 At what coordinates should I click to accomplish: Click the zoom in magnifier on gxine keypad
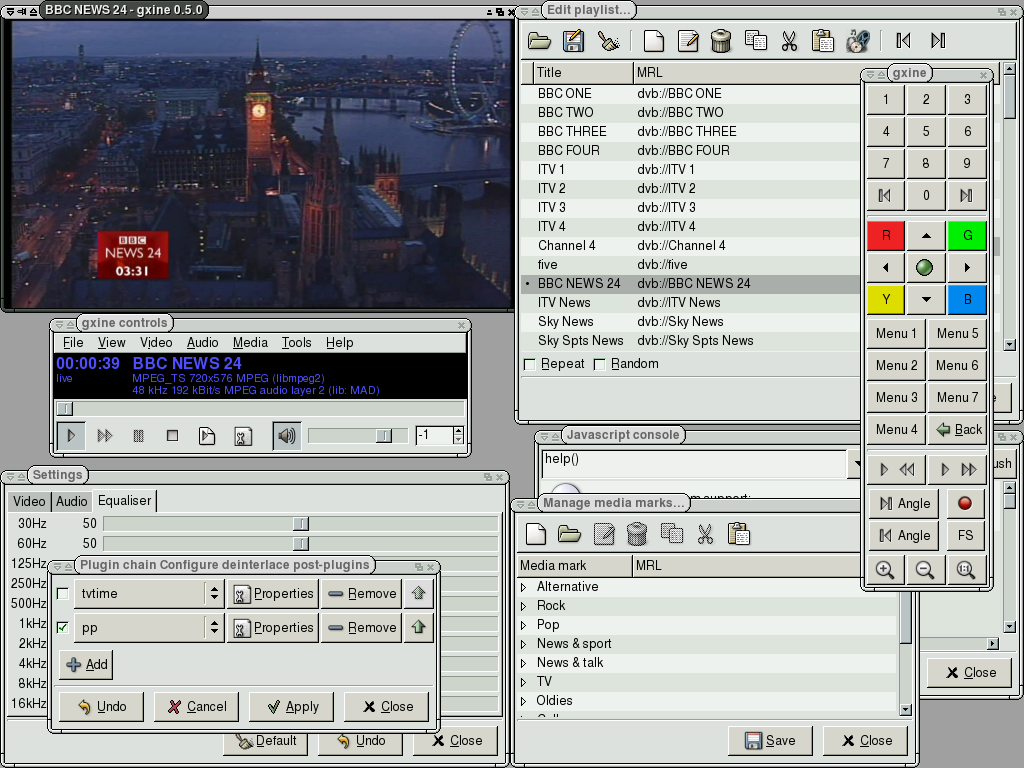pos(885,569)
